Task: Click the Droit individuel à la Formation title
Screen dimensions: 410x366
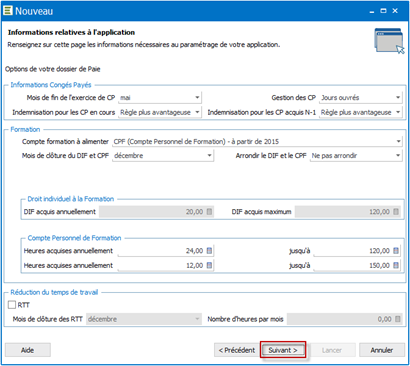Action: [71, 199]
